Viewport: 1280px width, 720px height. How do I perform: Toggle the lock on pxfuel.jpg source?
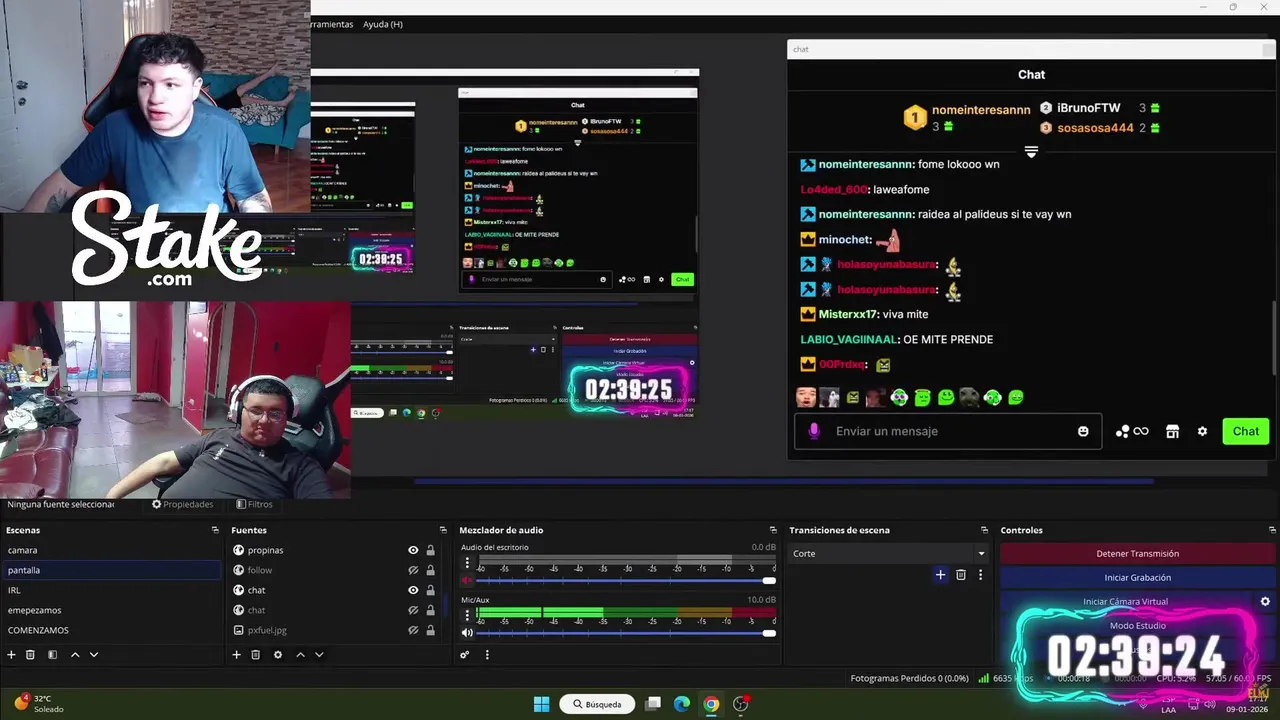431,630
